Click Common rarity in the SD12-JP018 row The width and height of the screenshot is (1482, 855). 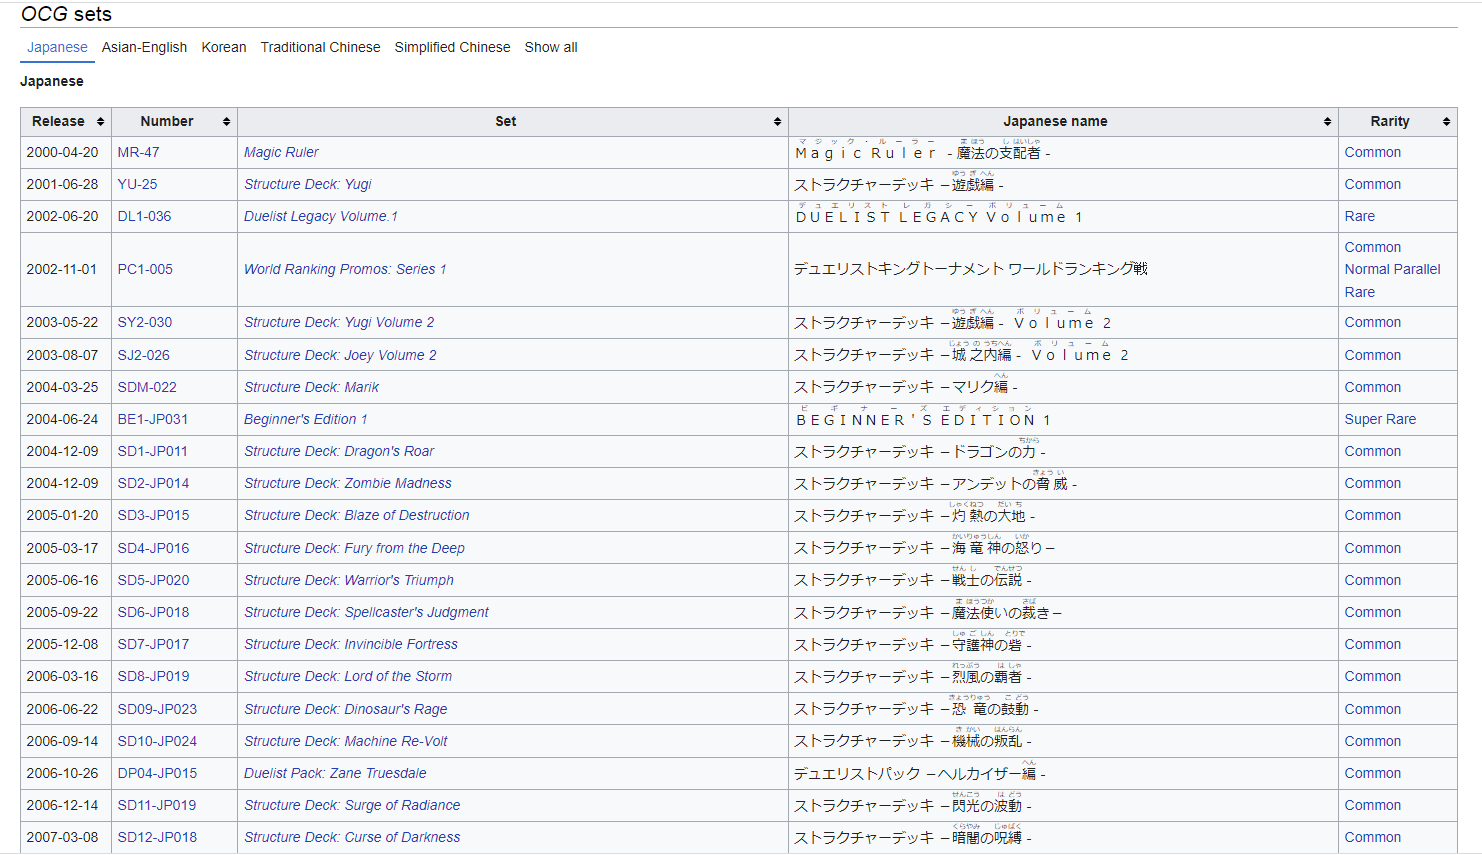[1373, 837]
